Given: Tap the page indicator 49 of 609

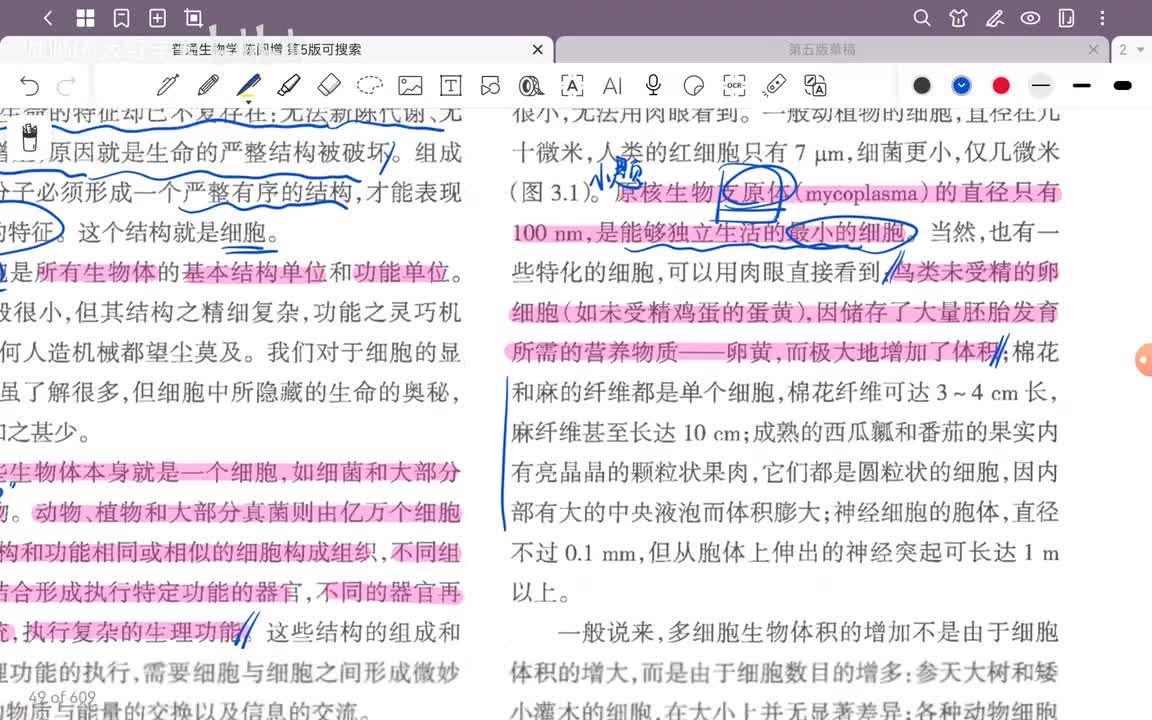Looking at the screenshot, I should pyautogui.click(x=62, y=696).
